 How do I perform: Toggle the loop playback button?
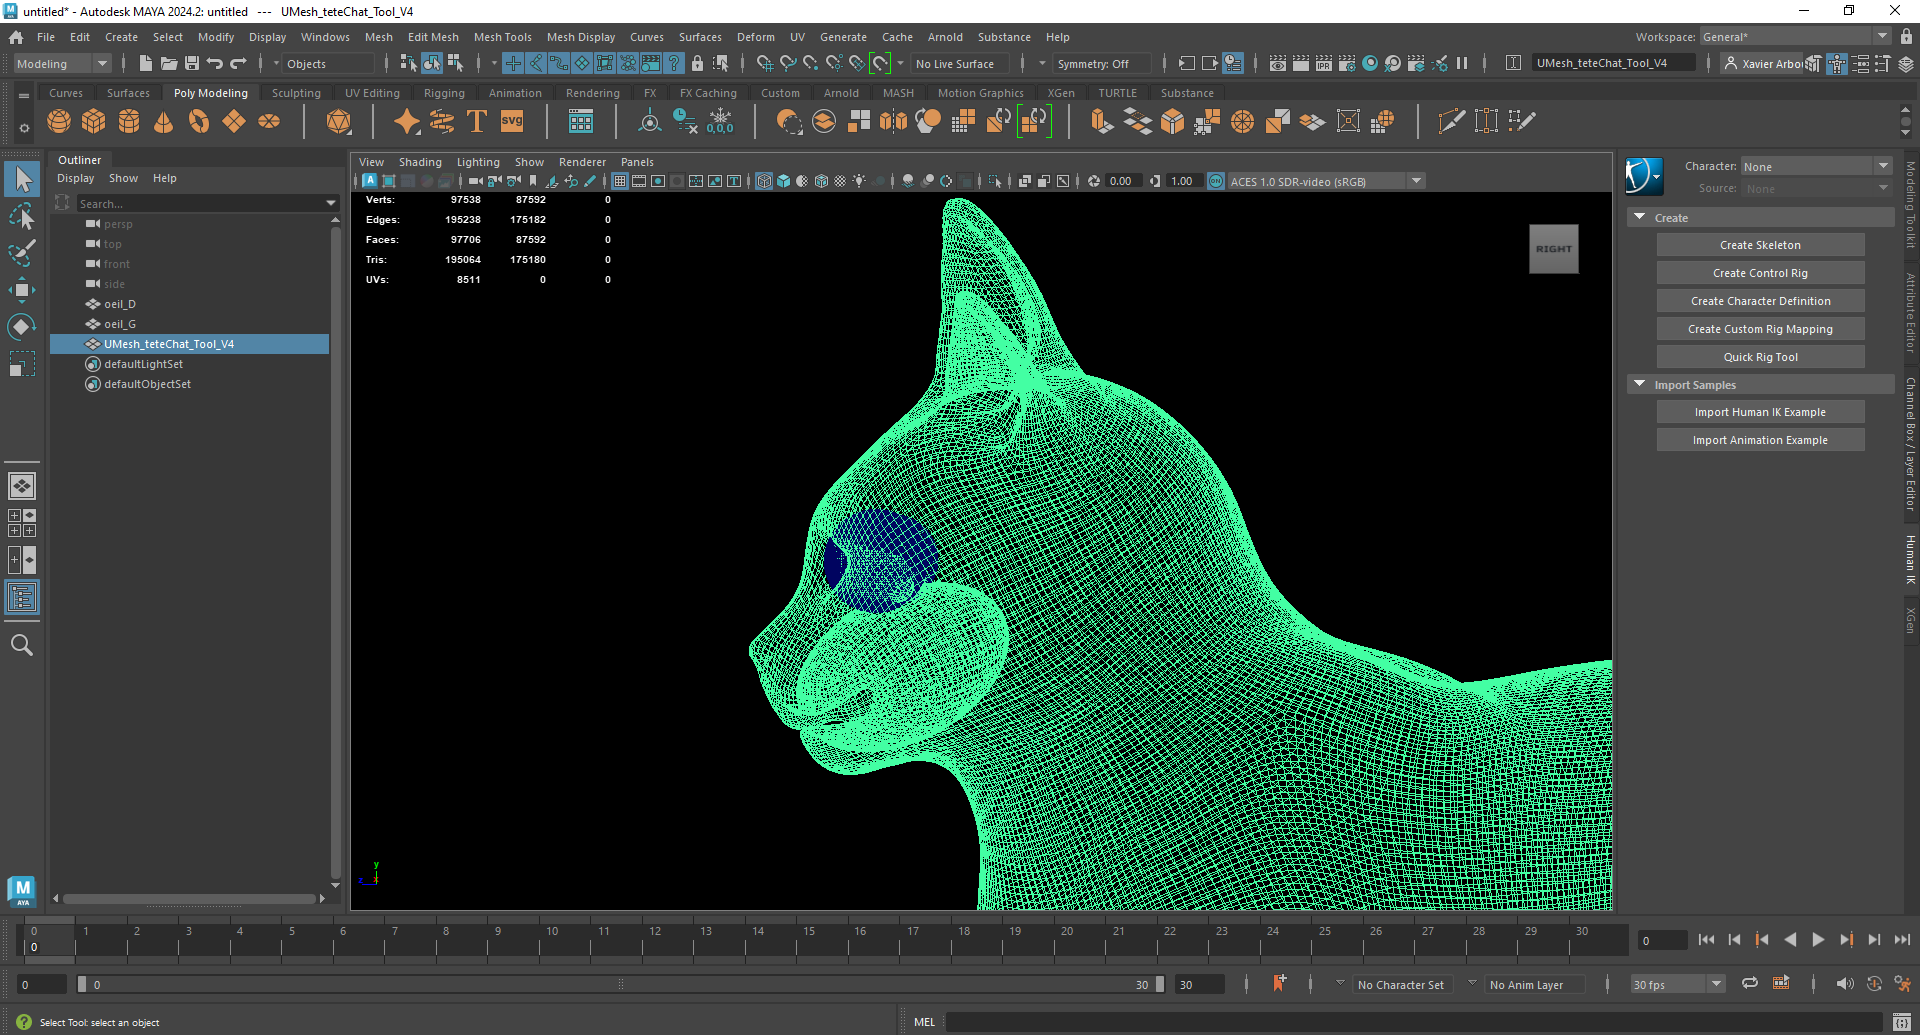click(1749, 984)
